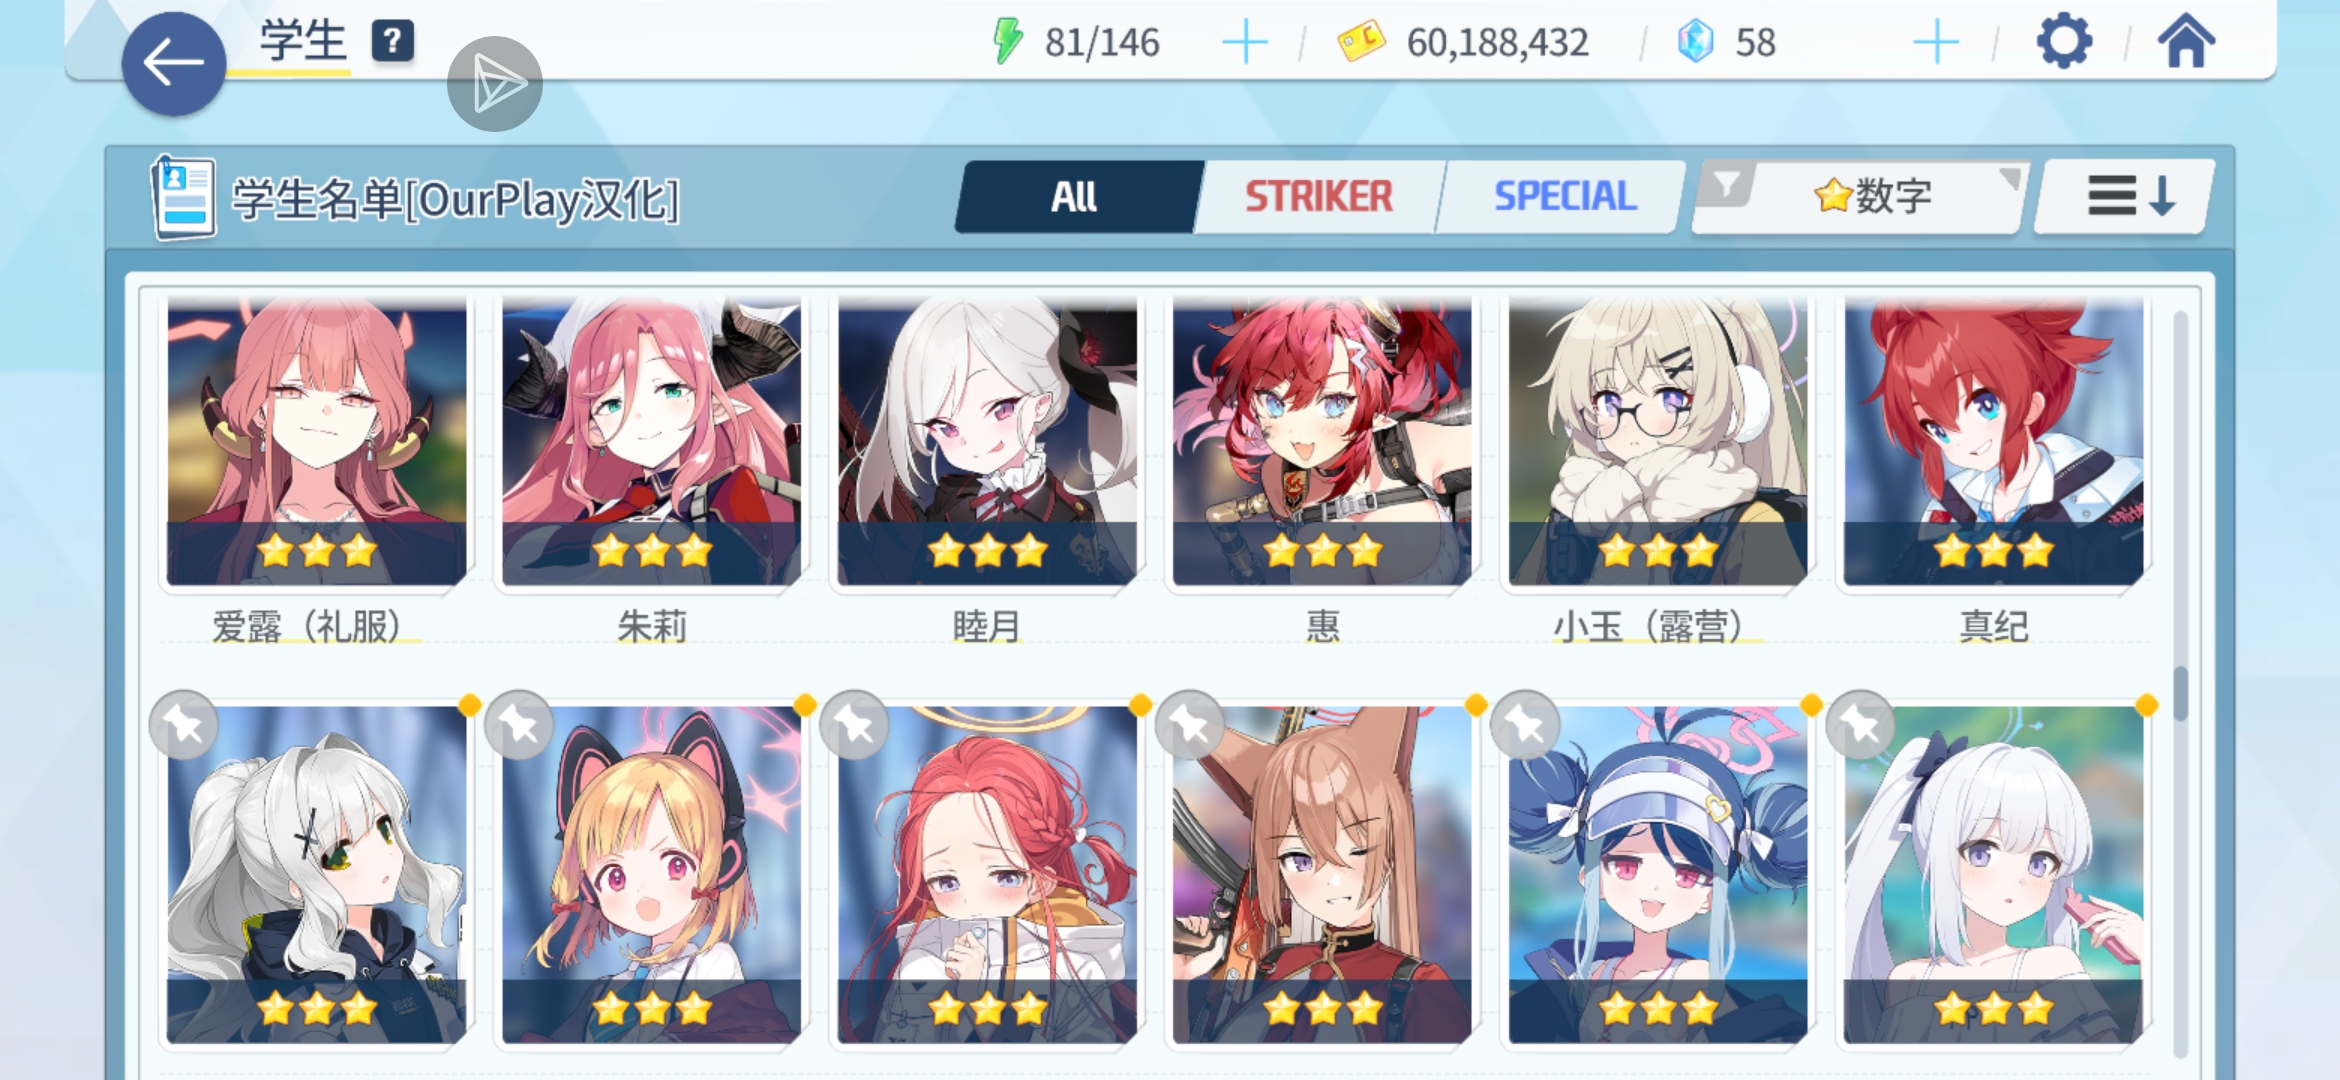Switch to the SPECIAL tab
Viewport: 2340px width, 1080px height.
pyautogui.click(x=1564, y=197)
